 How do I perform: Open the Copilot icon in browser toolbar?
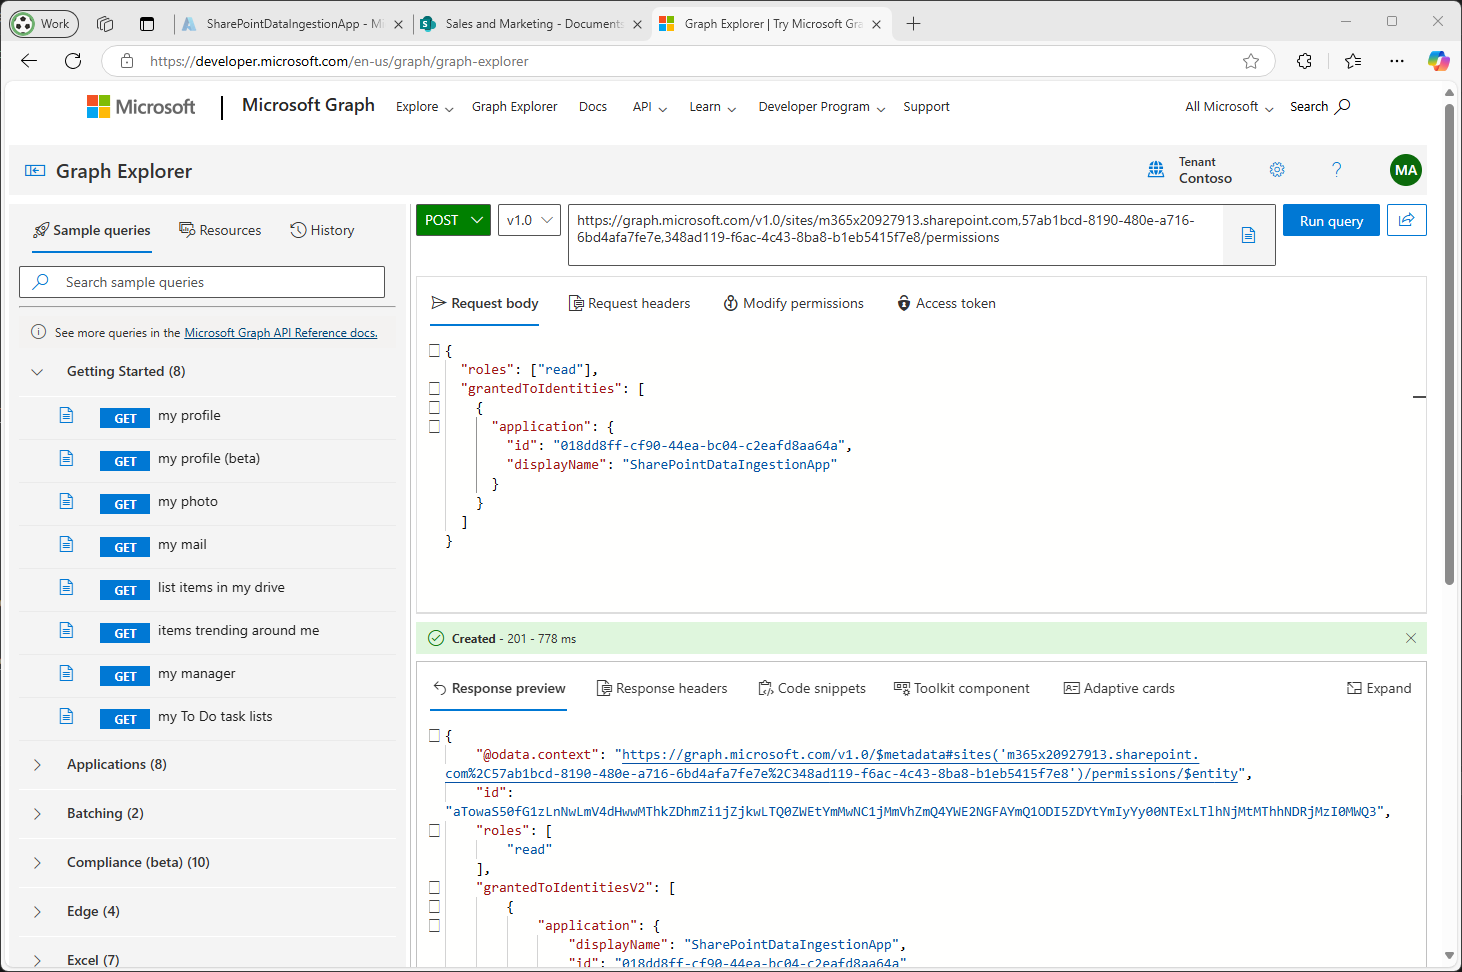(x=1438, y=61)
